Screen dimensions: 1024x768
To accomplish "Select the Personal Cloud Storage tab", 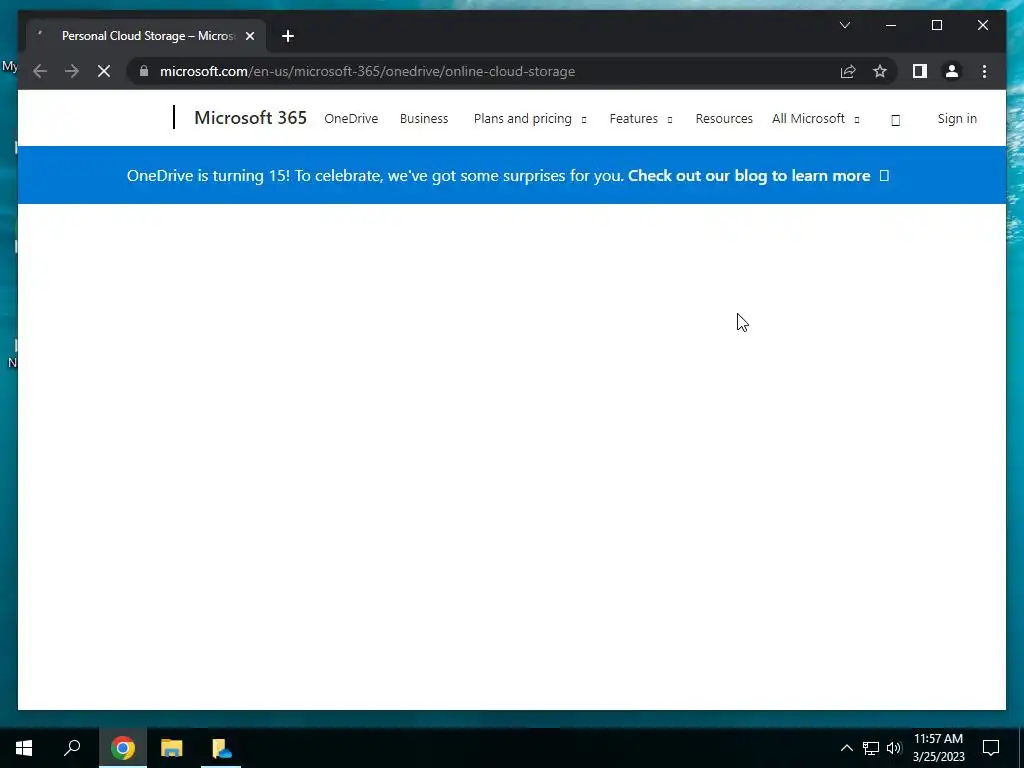I will [146, 36].
